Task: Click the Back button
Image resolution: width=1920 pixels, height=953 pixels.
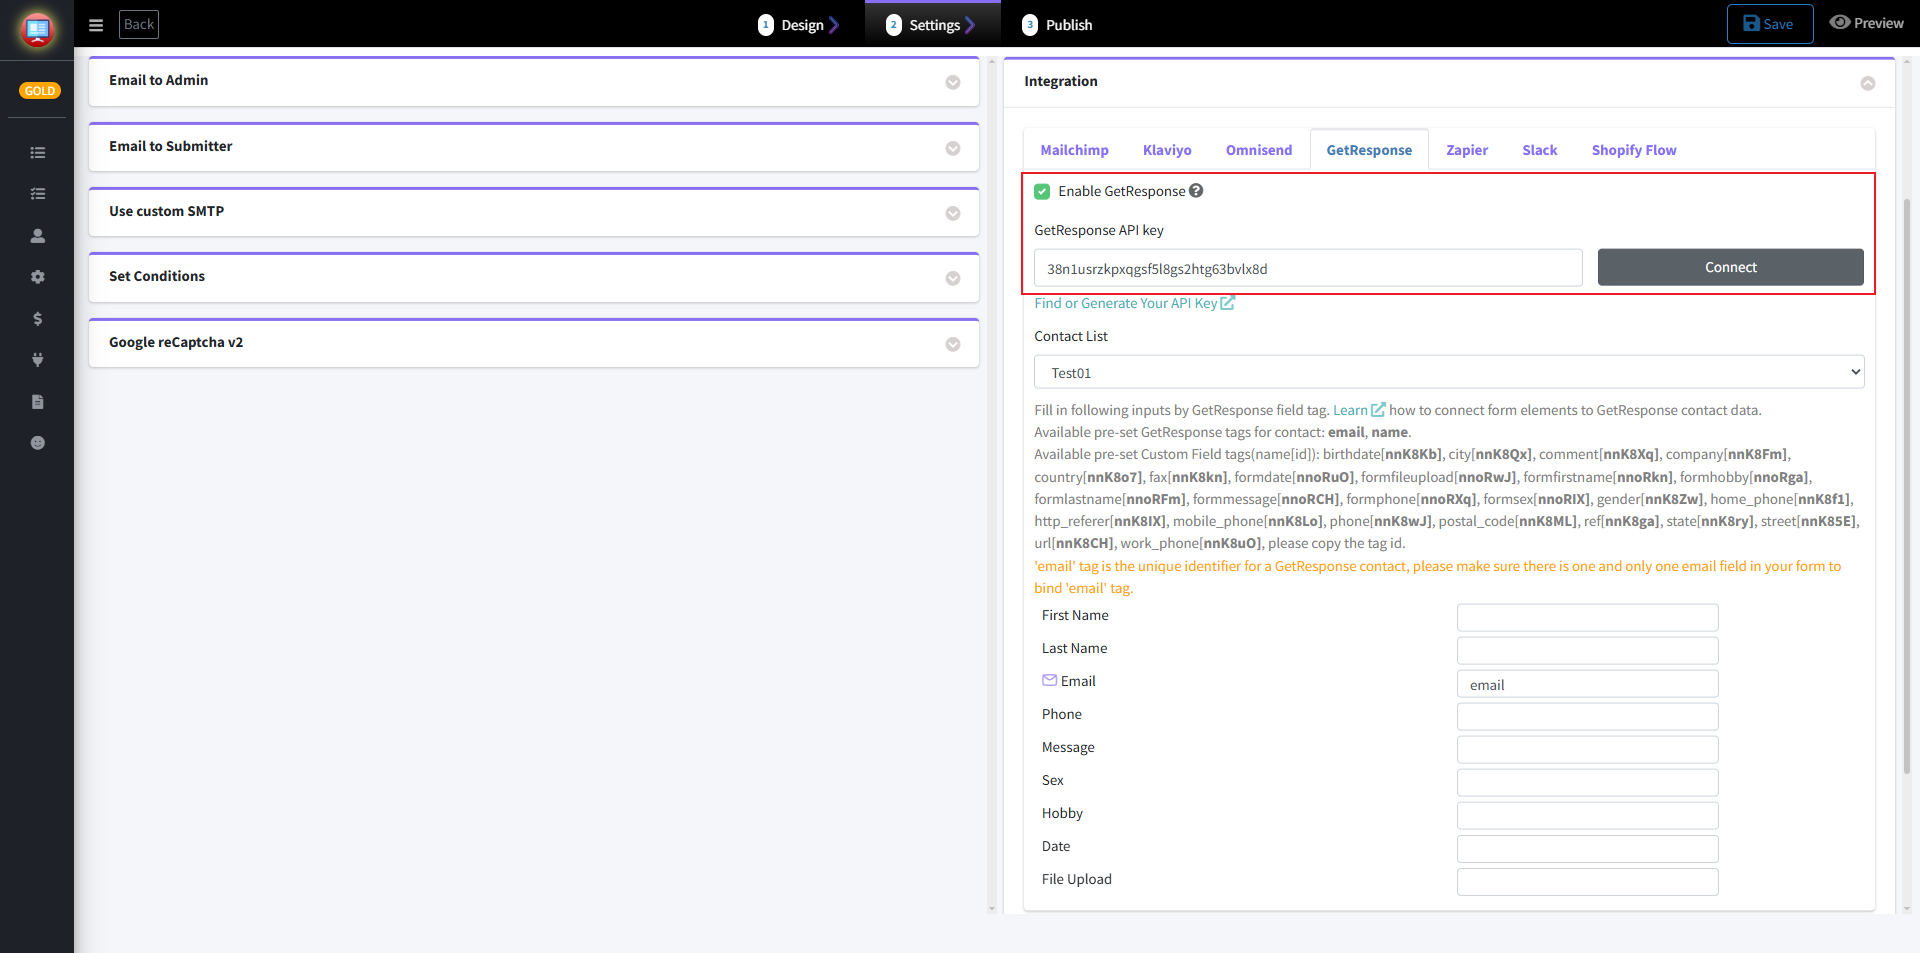Action: click(x=139, y=24)
